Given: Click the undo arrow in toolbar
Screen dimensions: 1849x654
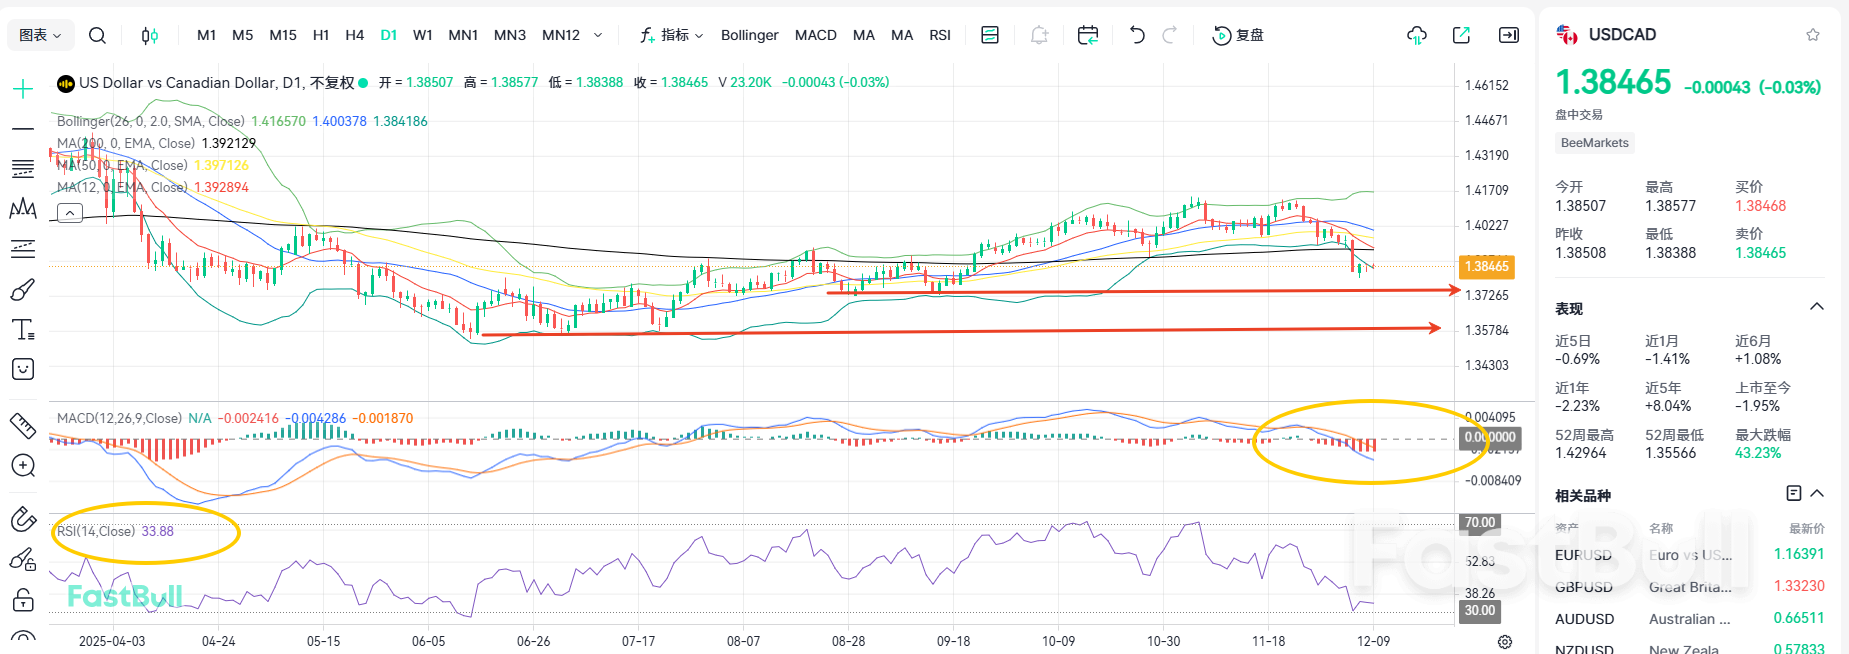Looking at the screenshot, I should 1137,35.
